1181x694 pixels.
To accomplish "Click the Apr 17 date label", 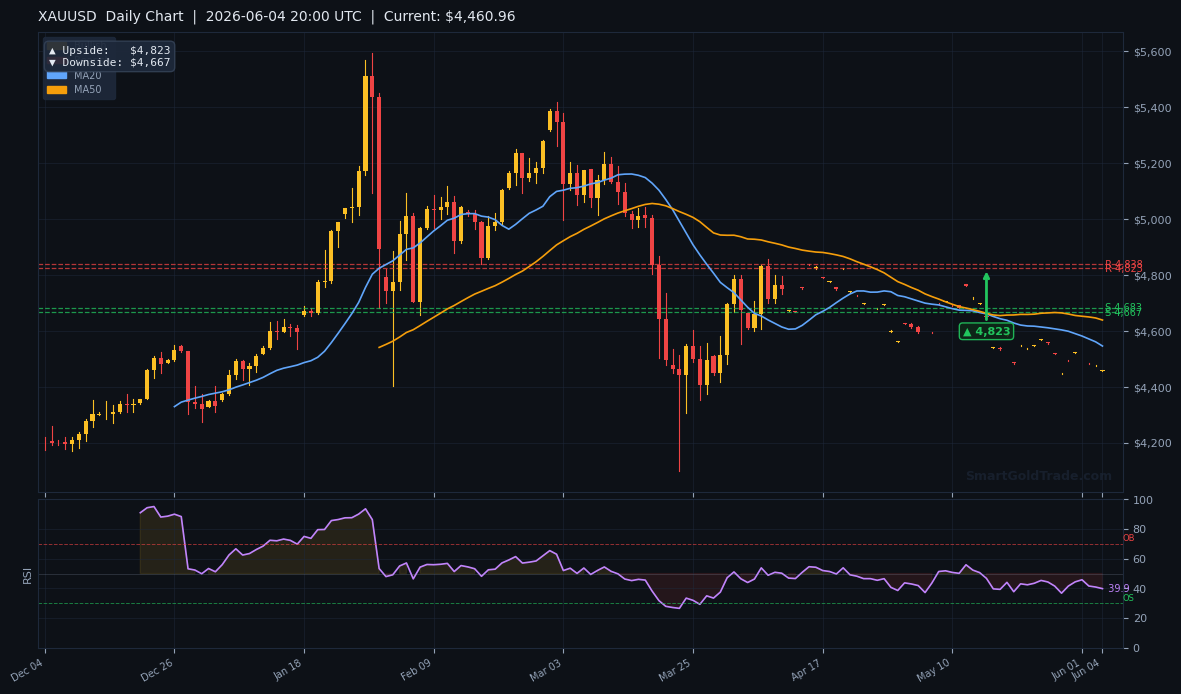I will coord(807,670).
